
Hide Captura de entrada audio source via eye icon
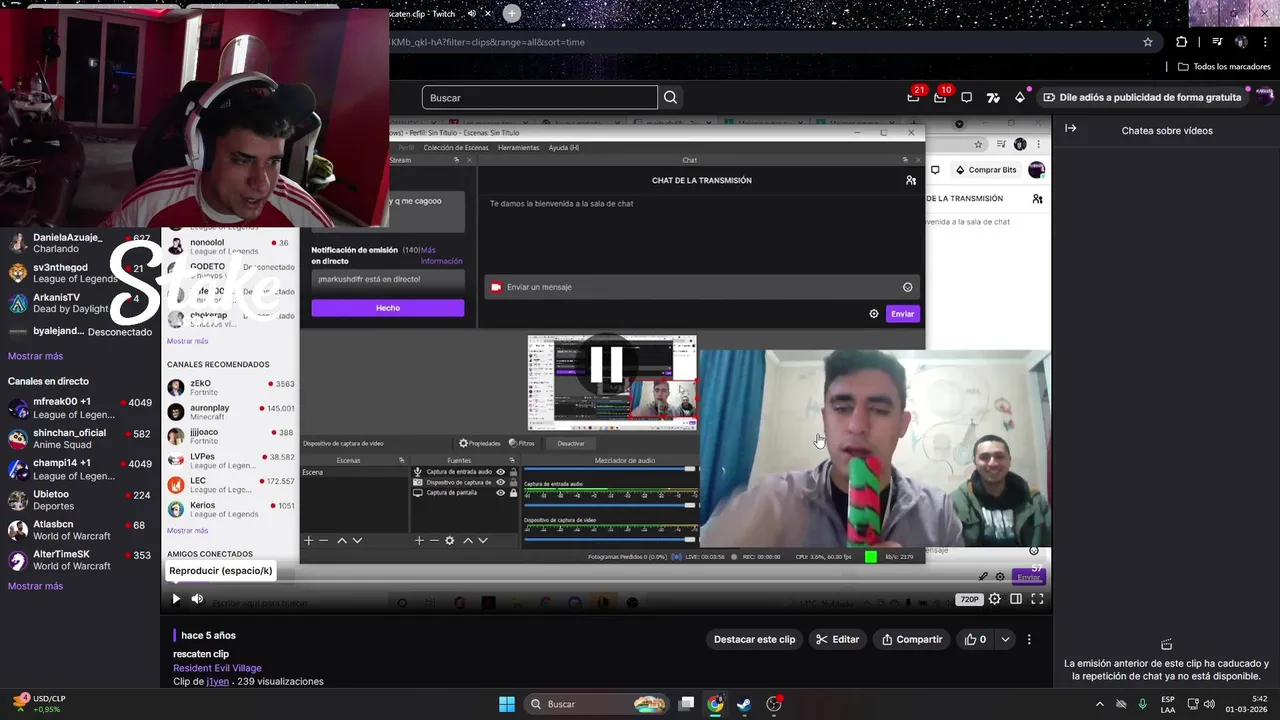point(501,472)
